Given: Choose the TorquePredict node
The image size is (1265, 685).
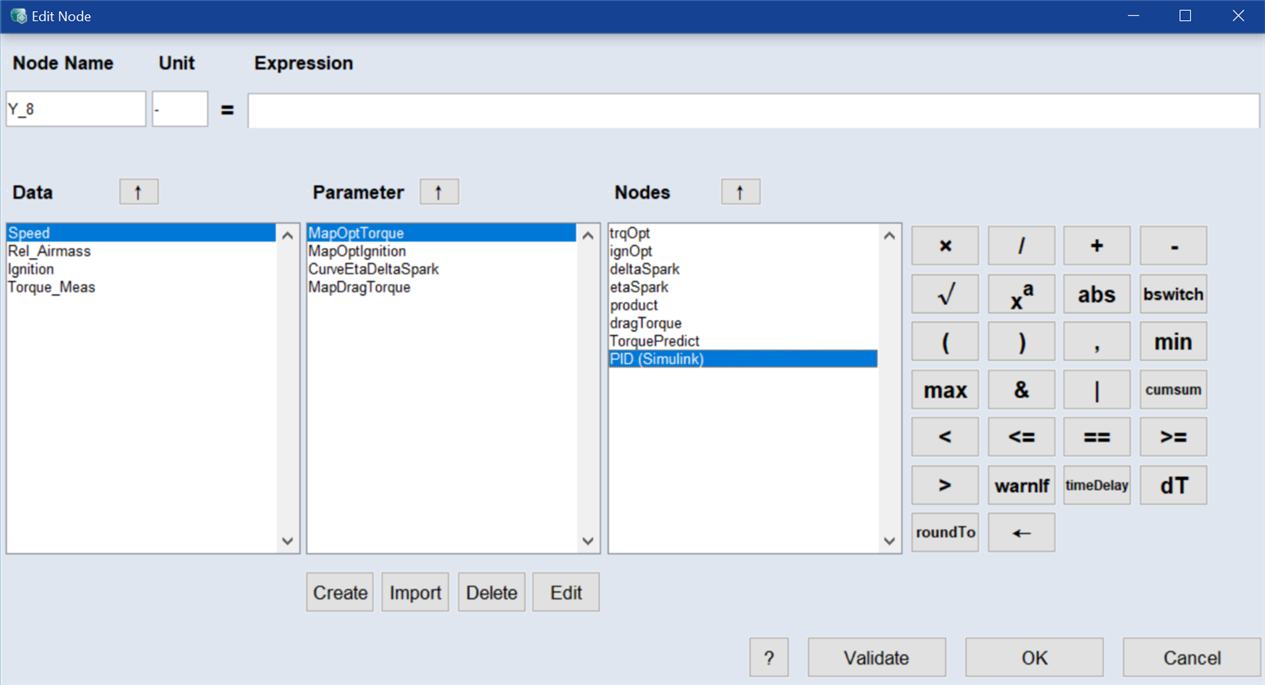Looking at the screenshot, I should pos(654,342).
